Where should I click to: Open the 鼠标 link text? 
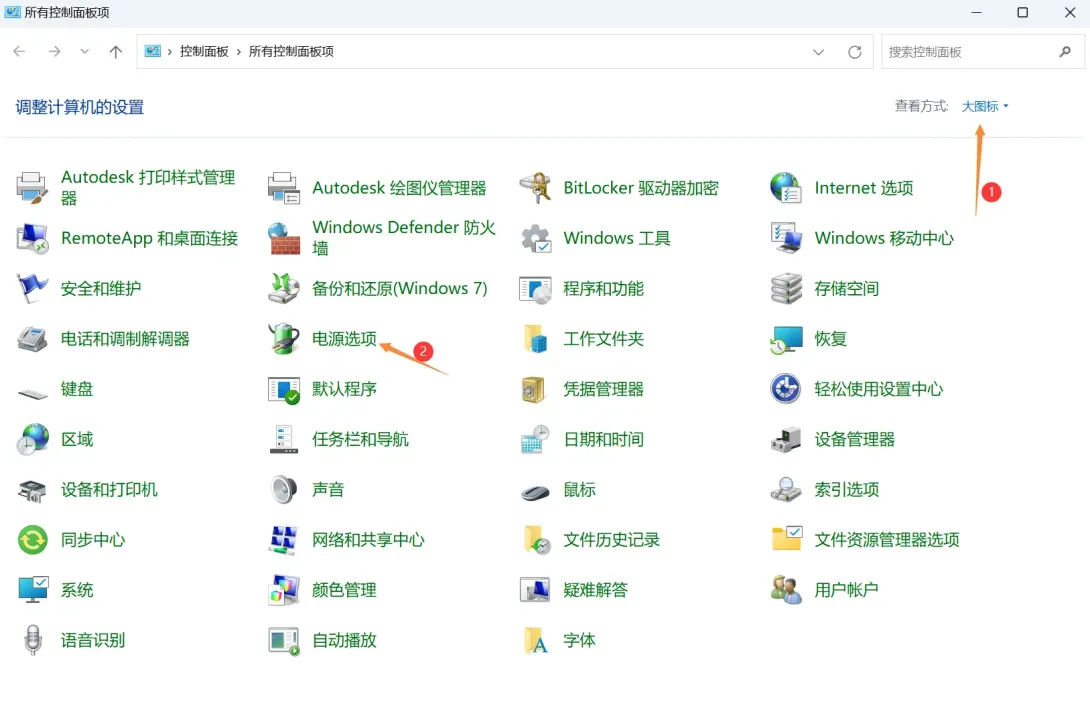point(580,490)
